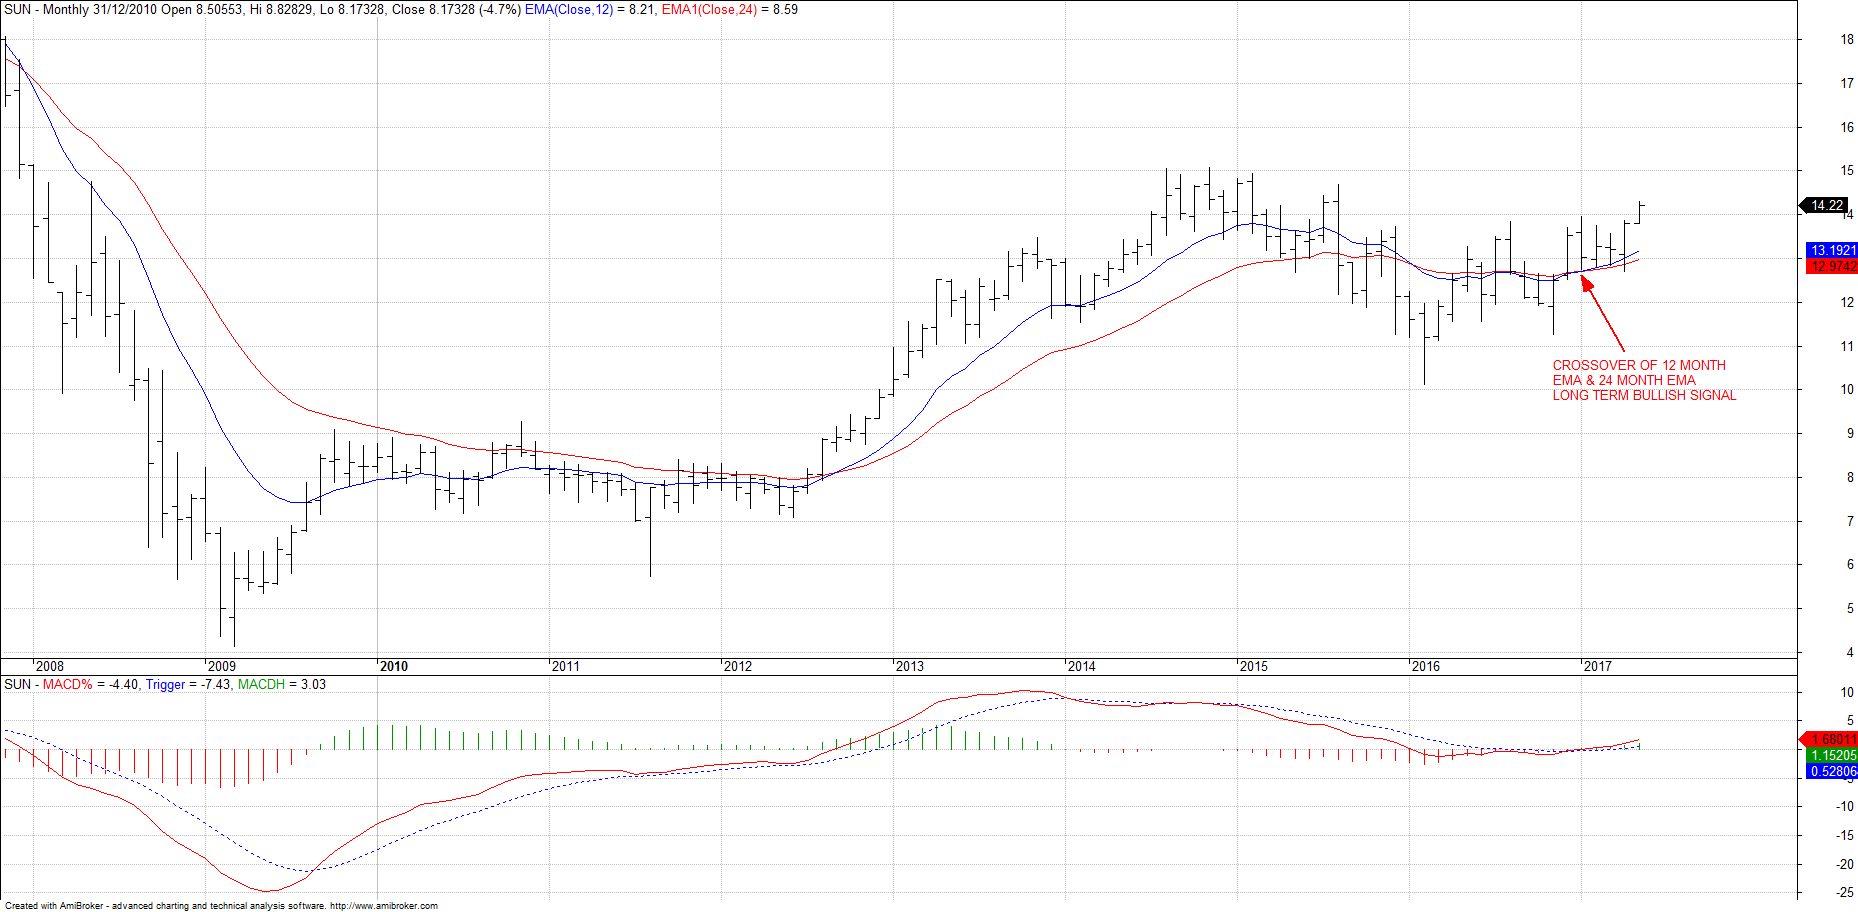Click price level 10 on the price axis
The height and width of the screenshot is (912, 1858).
coord(1847,390)
